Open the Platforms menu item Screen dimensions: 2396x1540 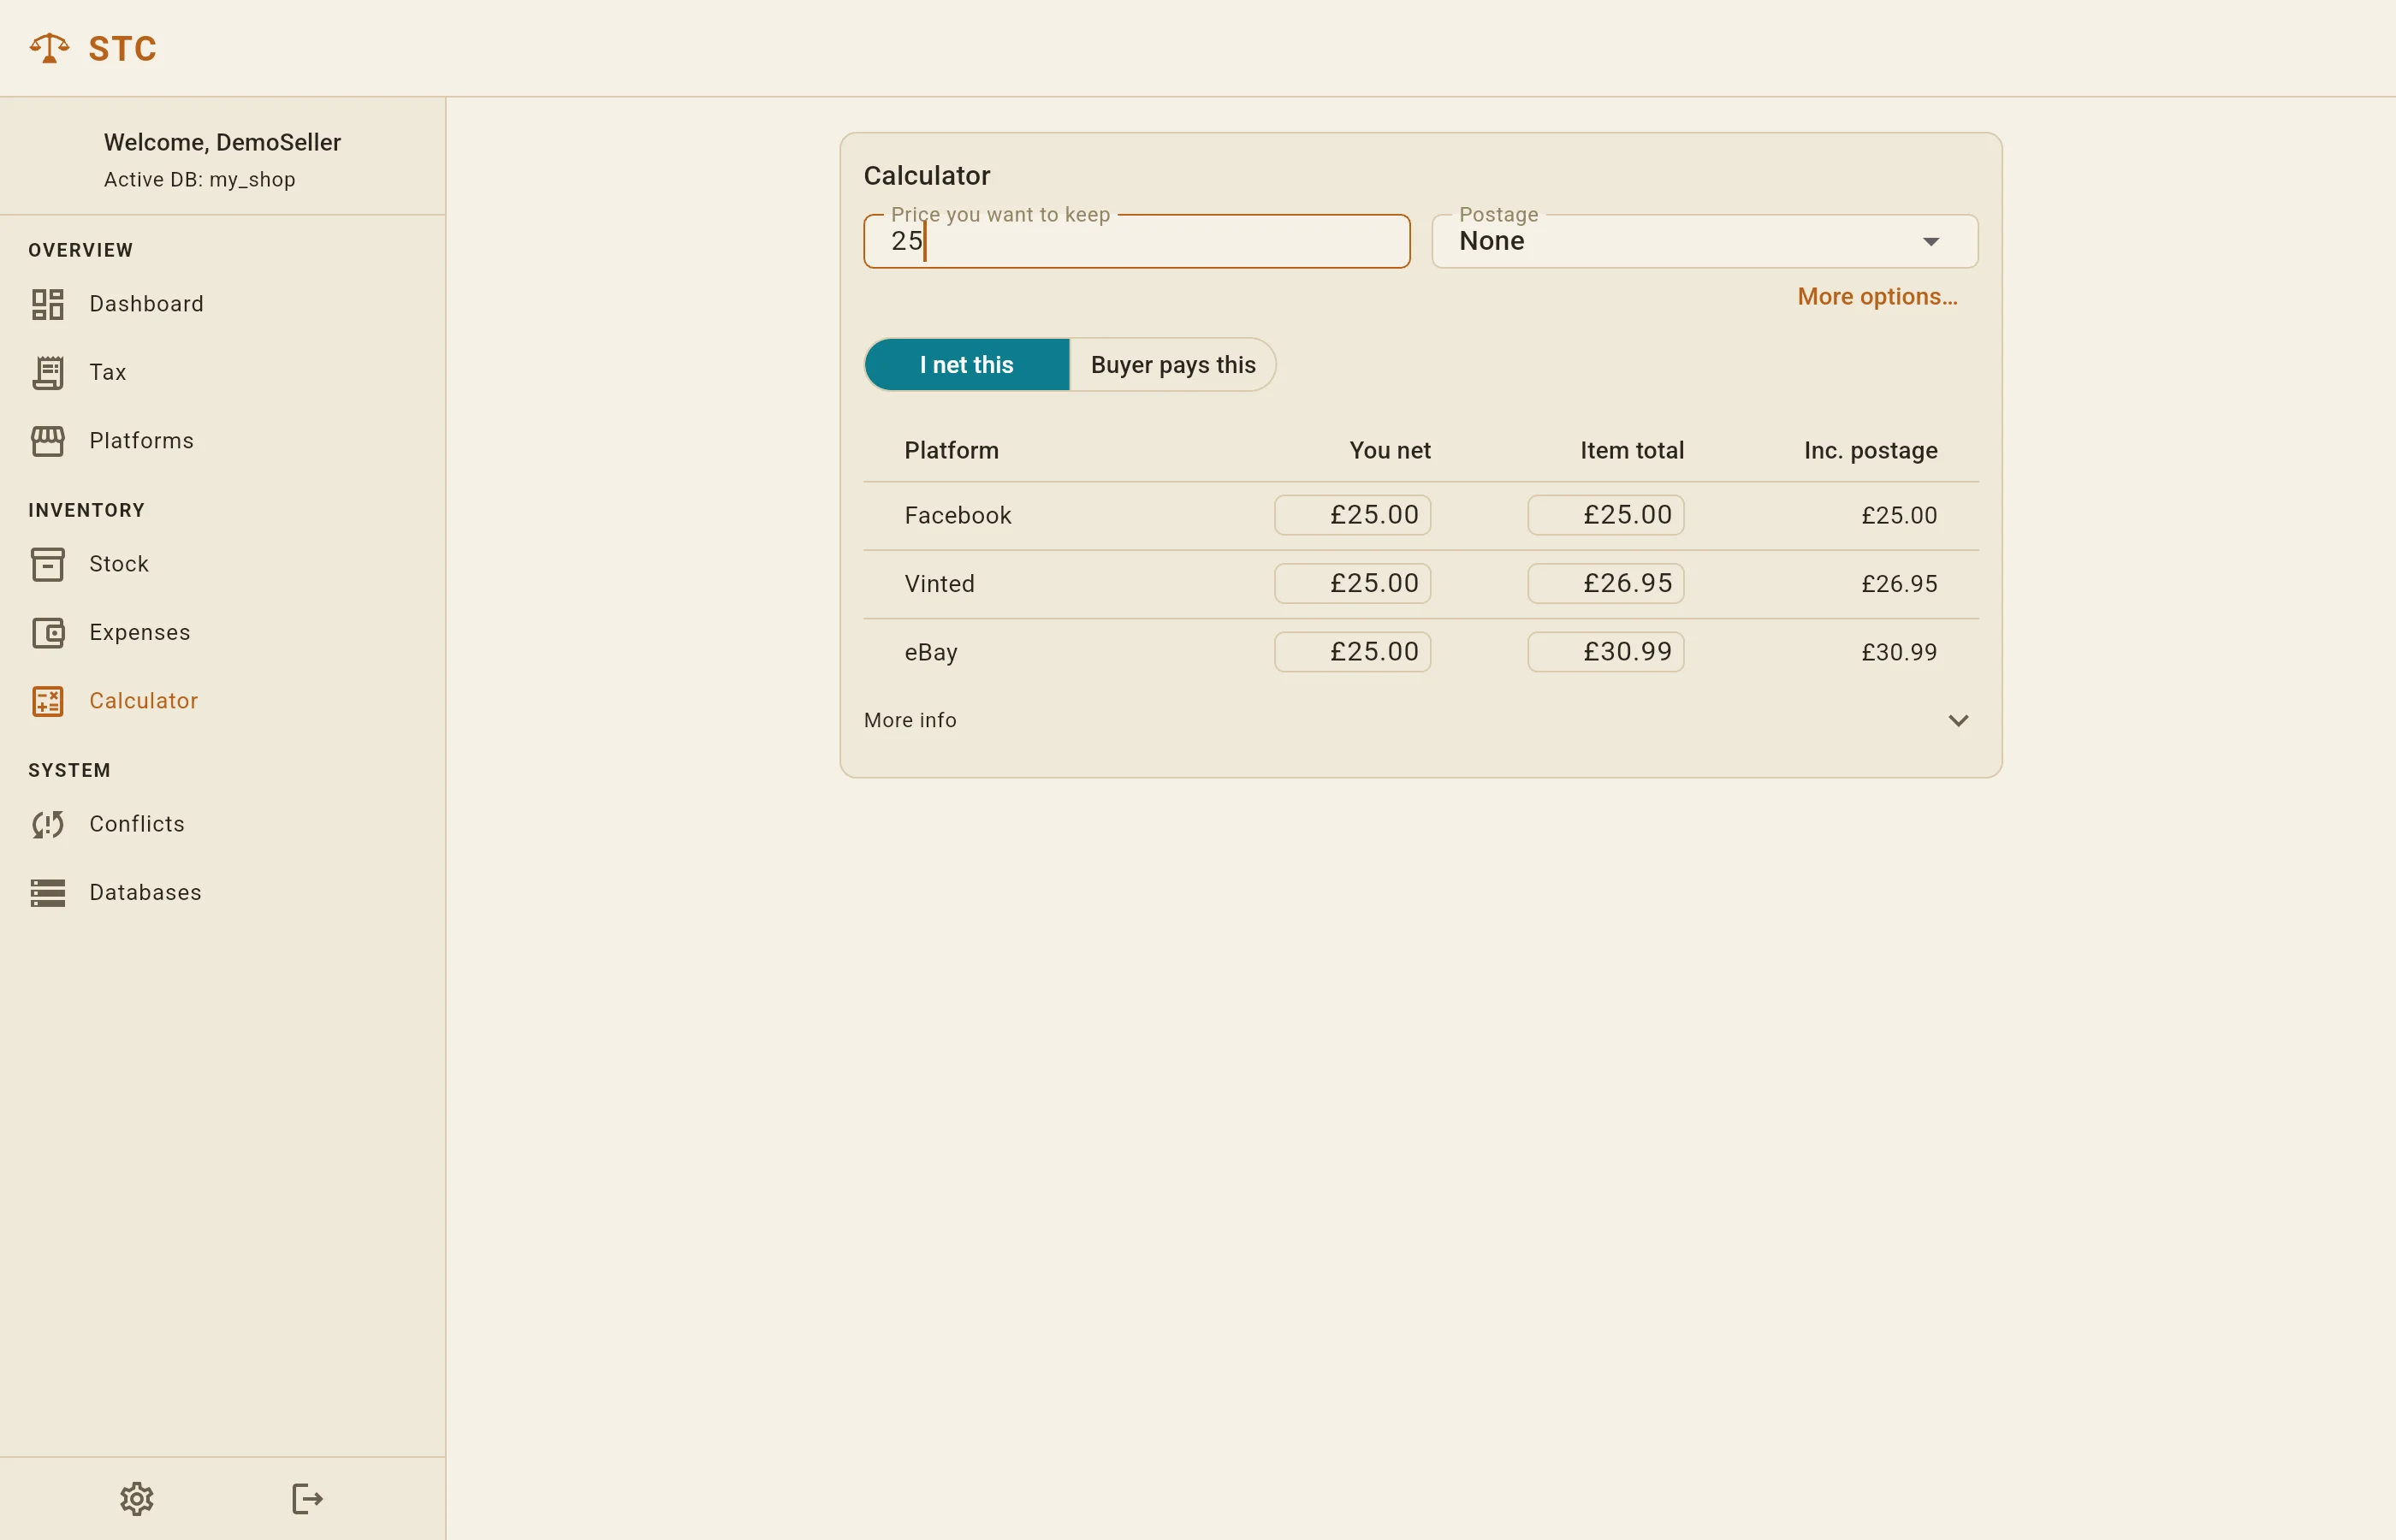tap(222, 441)
